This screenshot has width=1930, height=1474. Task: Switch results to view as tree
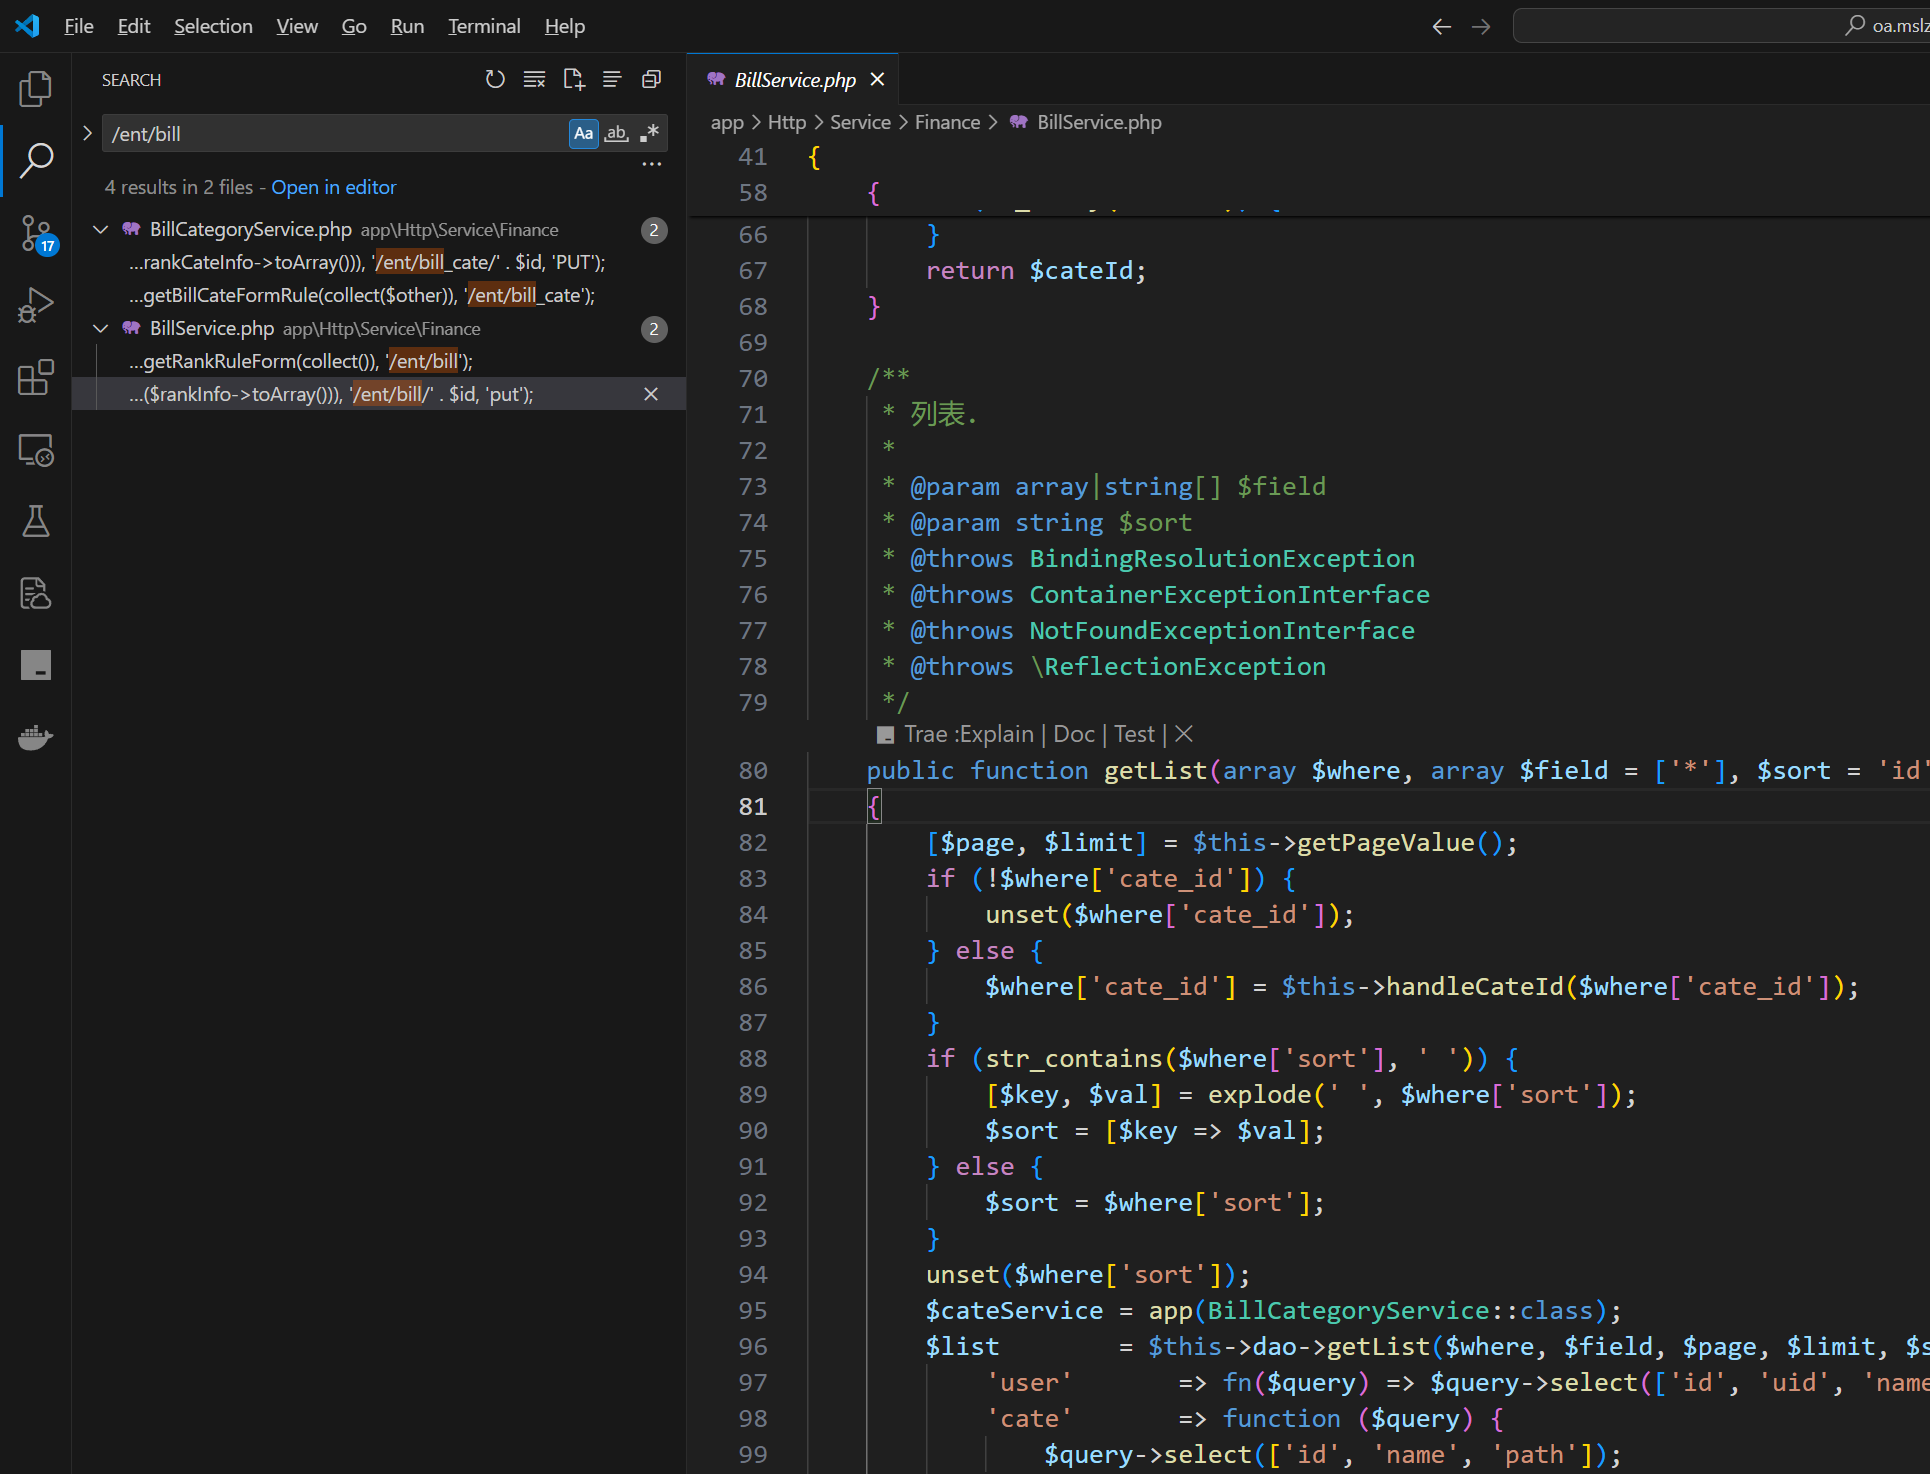(x=612, y=79)
